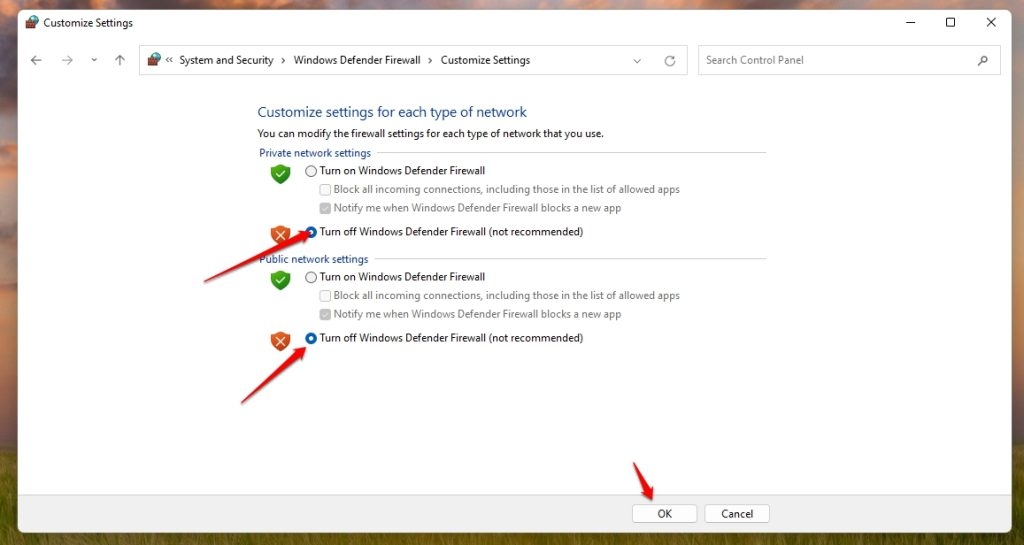Expand chevron after System and Security
1024x545 pixels.
pos(283,60)
